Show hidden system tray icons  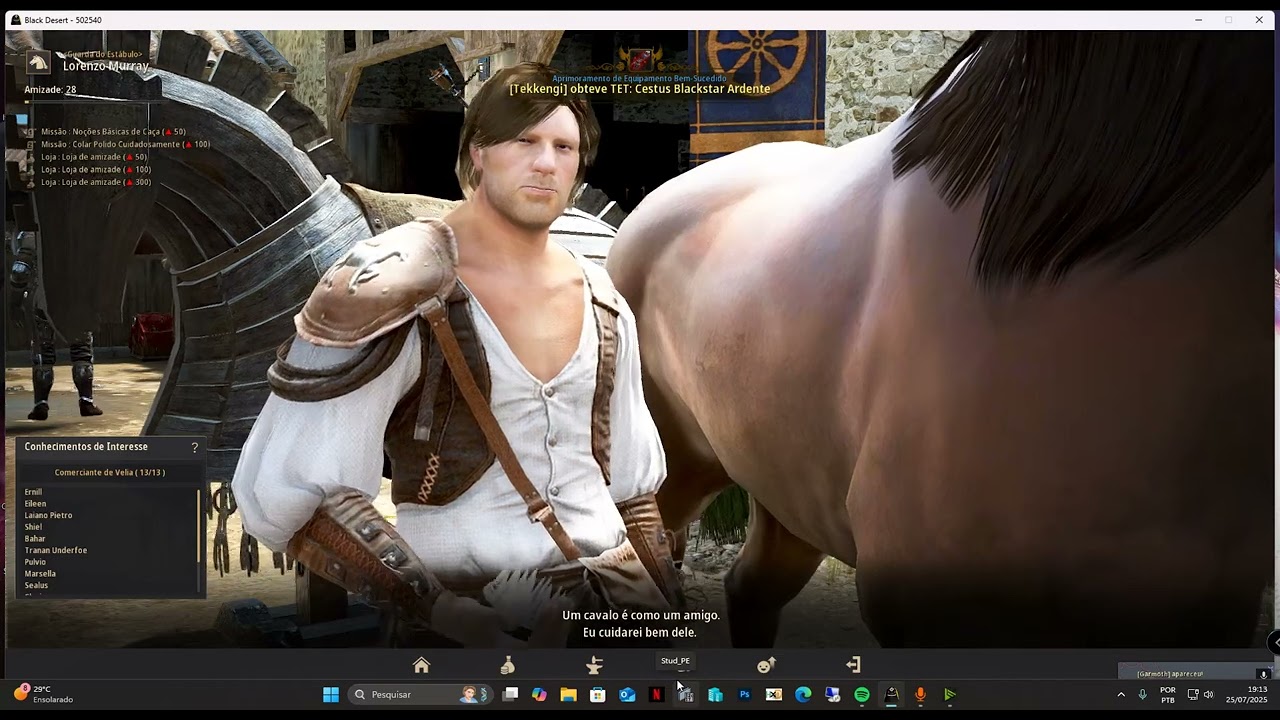(x=1121, y=694)
